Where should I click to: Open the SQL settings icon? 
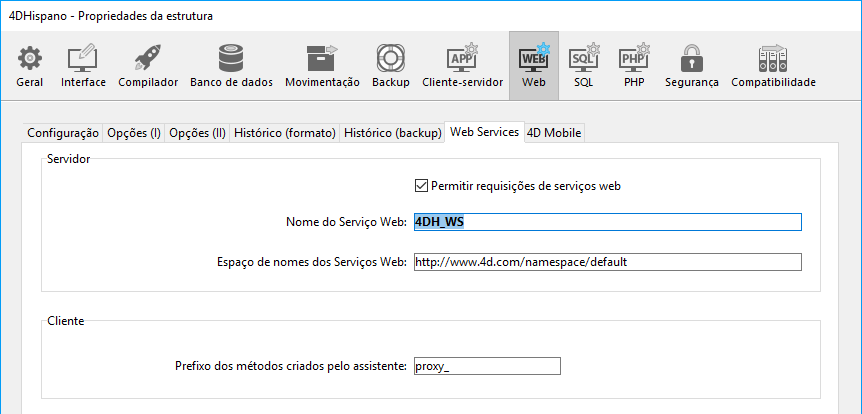584,60
